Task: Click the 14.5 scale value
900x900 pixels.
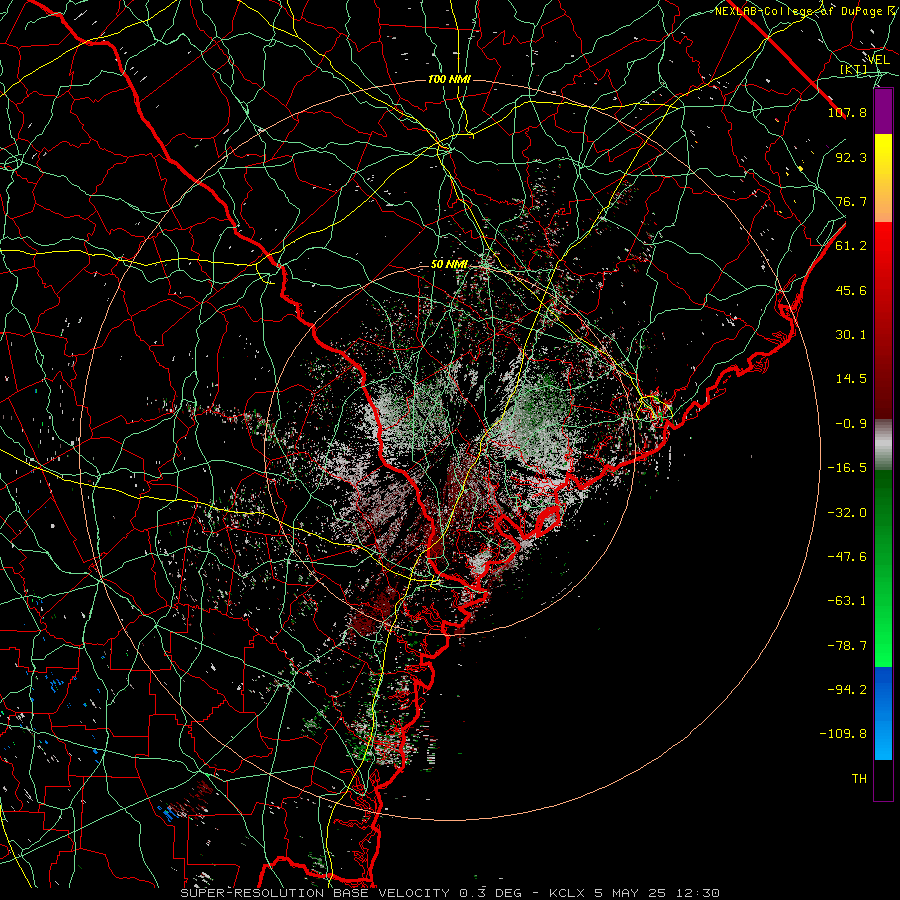Action: [851, 379]
